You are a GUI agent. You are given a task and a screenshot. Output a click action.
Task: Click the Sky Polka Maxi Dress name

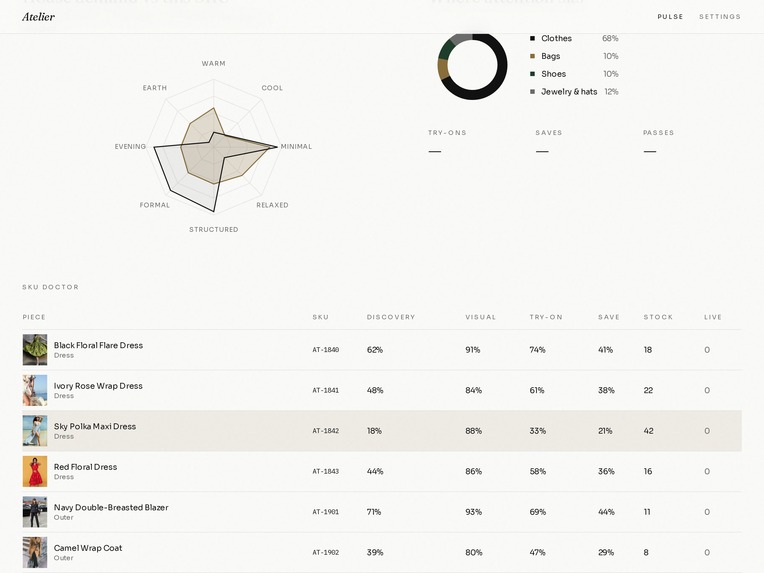coord(95,426)
